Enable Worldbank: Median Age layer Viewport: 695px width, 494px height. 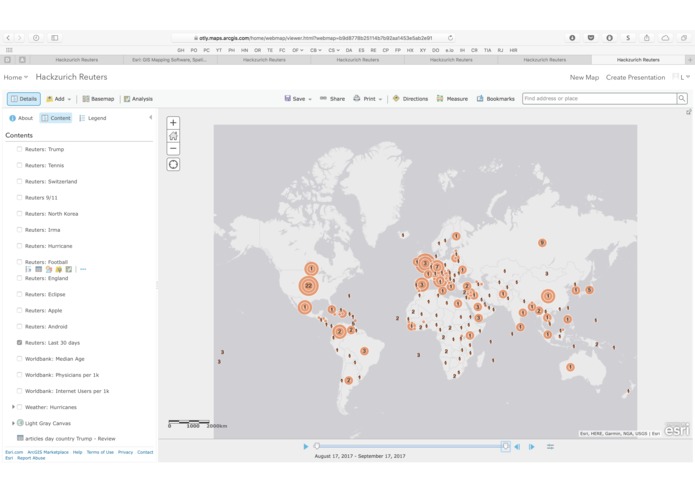click(19, 359)
